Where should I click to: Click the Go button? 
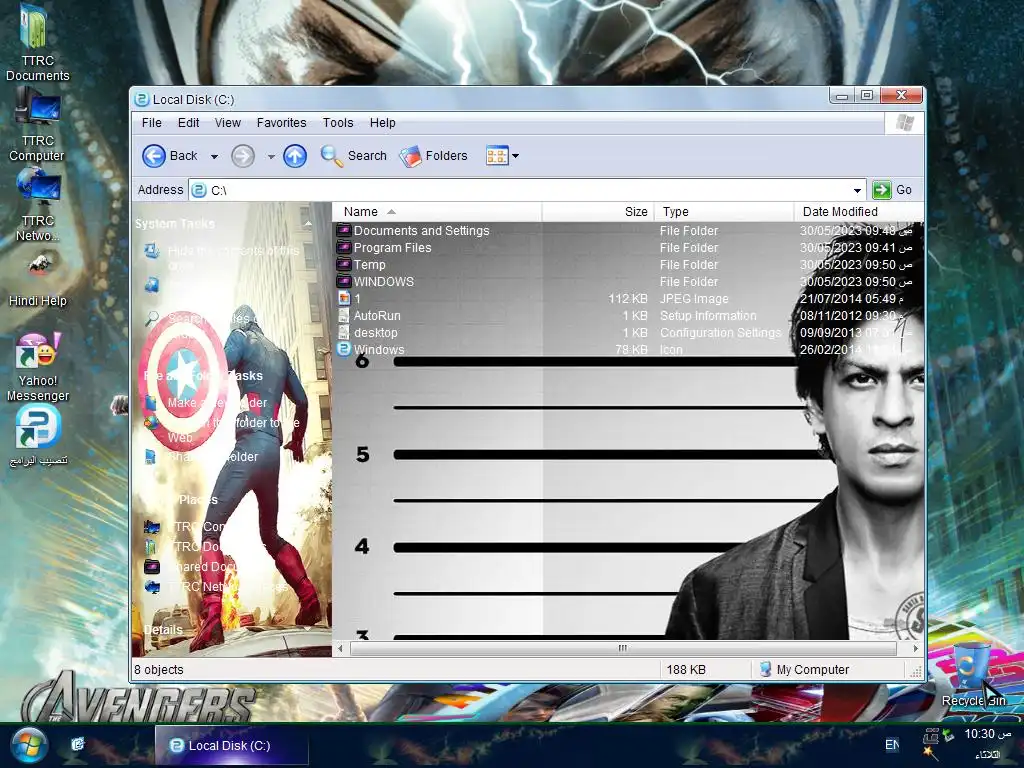point(892,190)
